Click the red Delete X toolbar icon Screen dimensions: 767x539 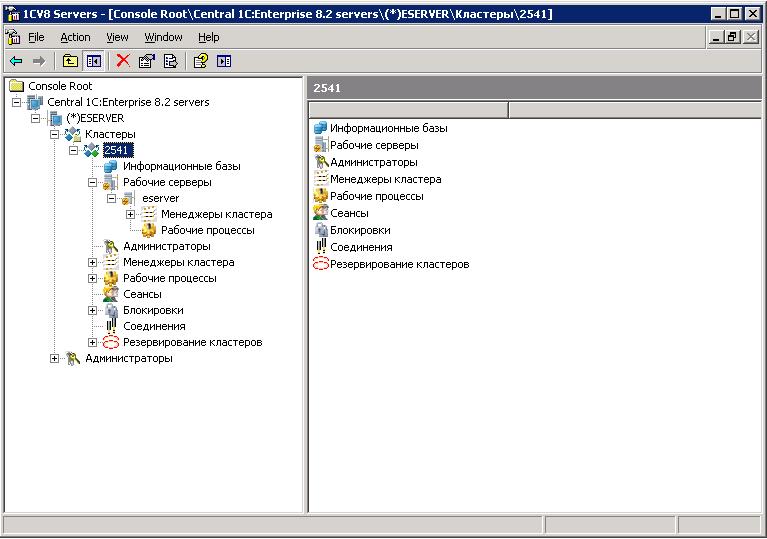coord(123,61)
